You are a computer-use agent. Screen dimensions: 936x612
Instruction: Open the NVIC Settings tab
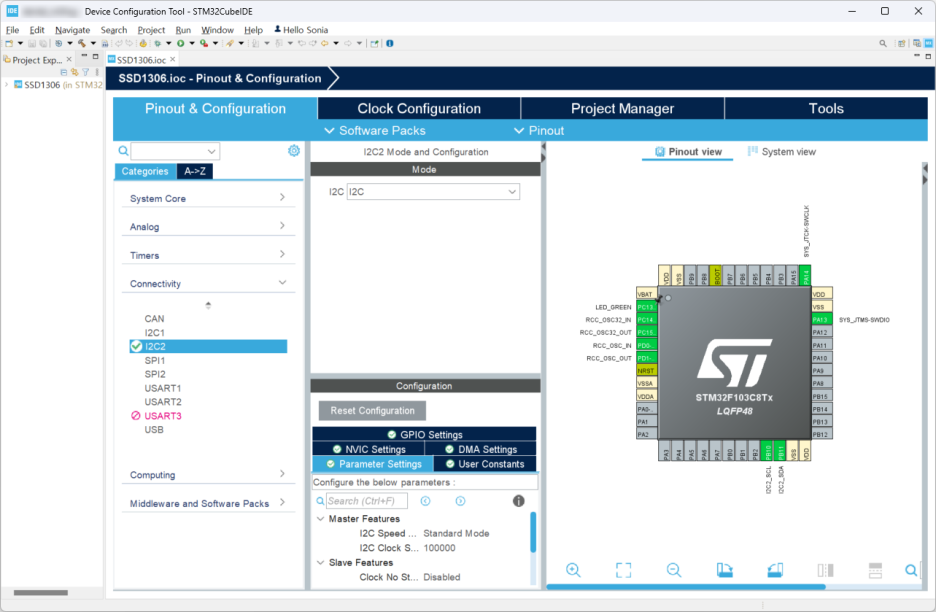(368, 449)
